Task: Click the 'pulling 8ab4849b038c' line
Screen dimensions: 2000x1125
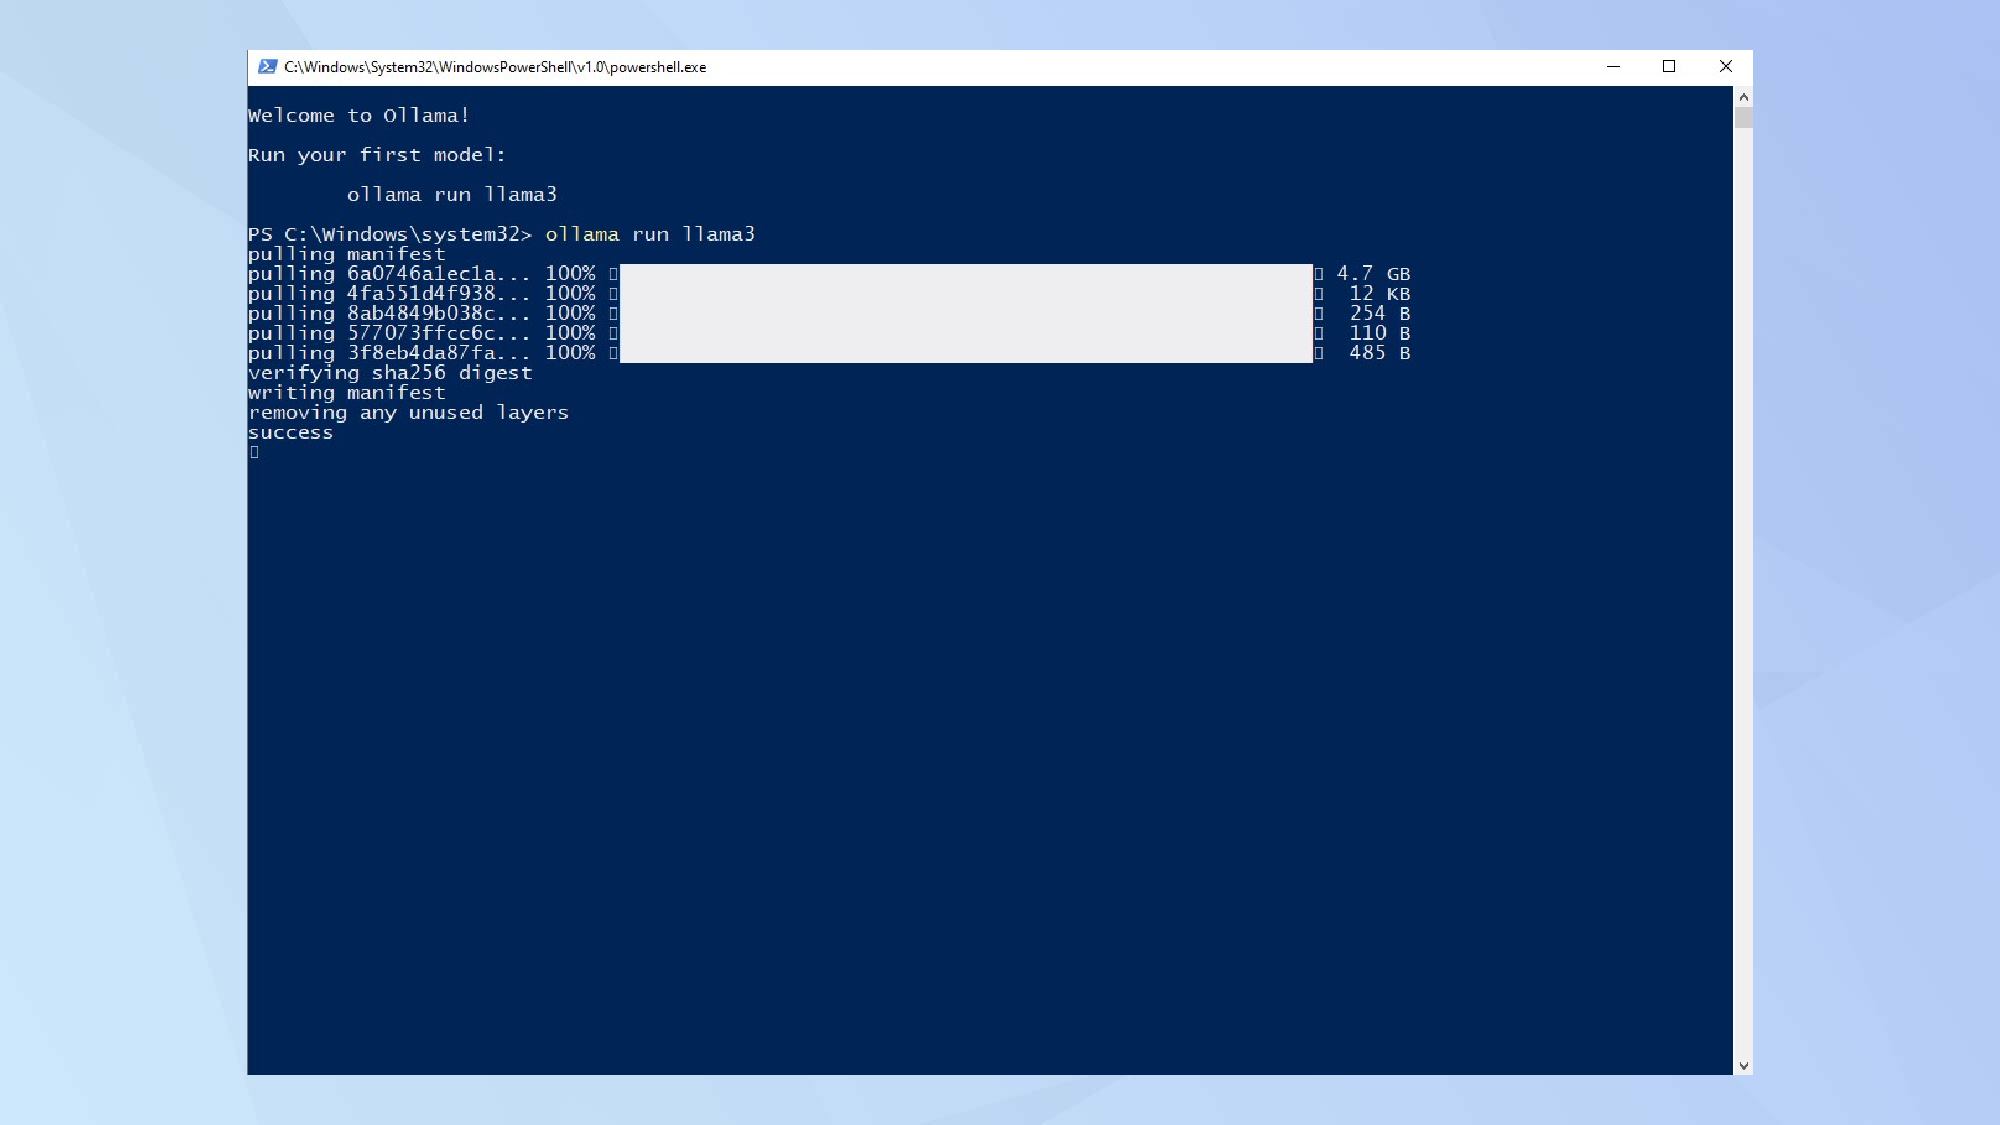Action: coord(388,313)
